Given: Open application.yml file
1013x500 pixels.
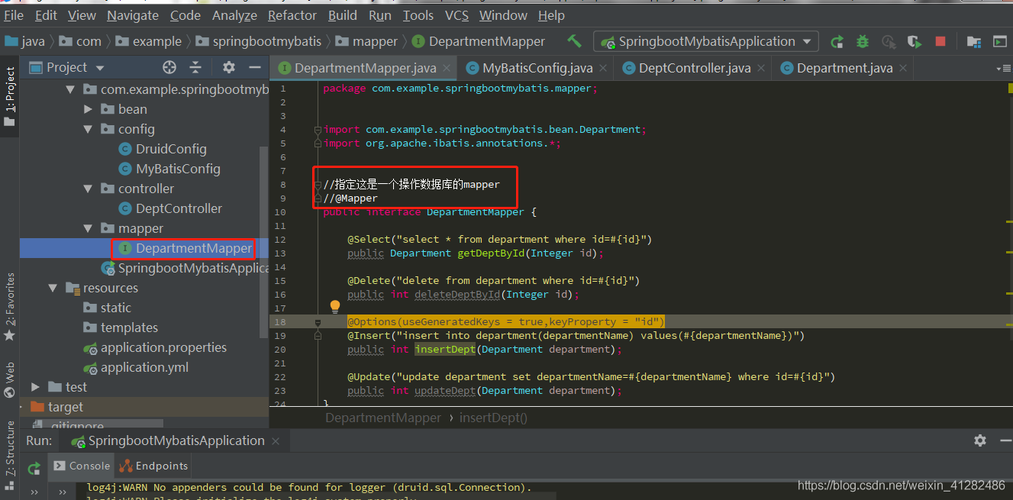Looking at the screenshot, I should 136,368.
